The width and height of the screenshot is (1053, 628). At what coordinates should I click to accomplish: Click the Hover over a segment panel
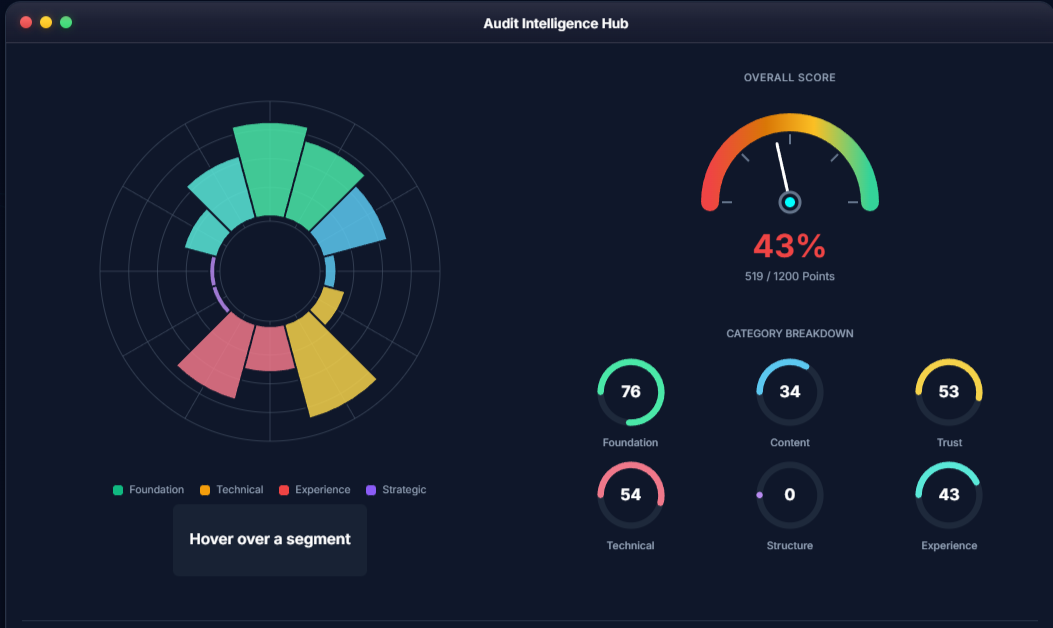tap(269, 539)
